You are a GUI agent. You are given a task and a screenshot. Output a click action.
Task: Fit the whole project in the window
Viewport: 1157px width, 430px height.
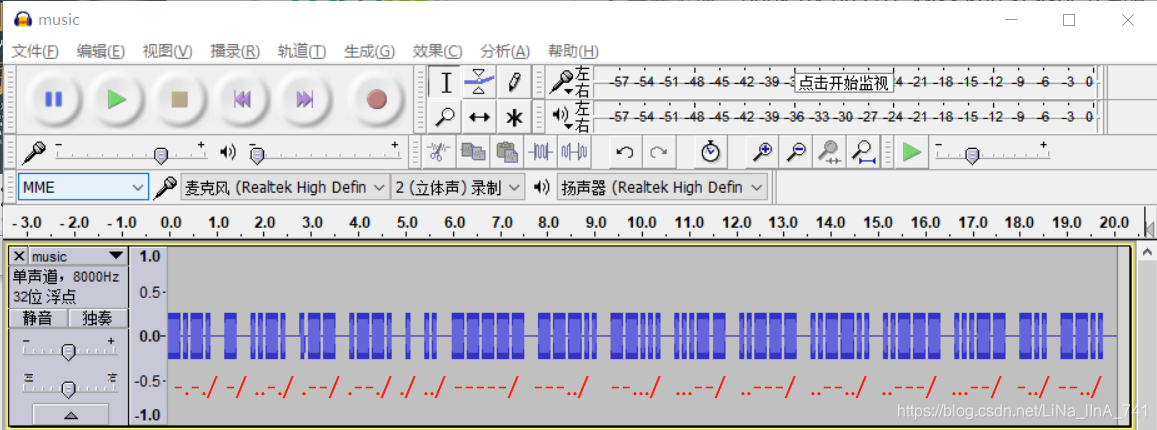click(863, 153)
